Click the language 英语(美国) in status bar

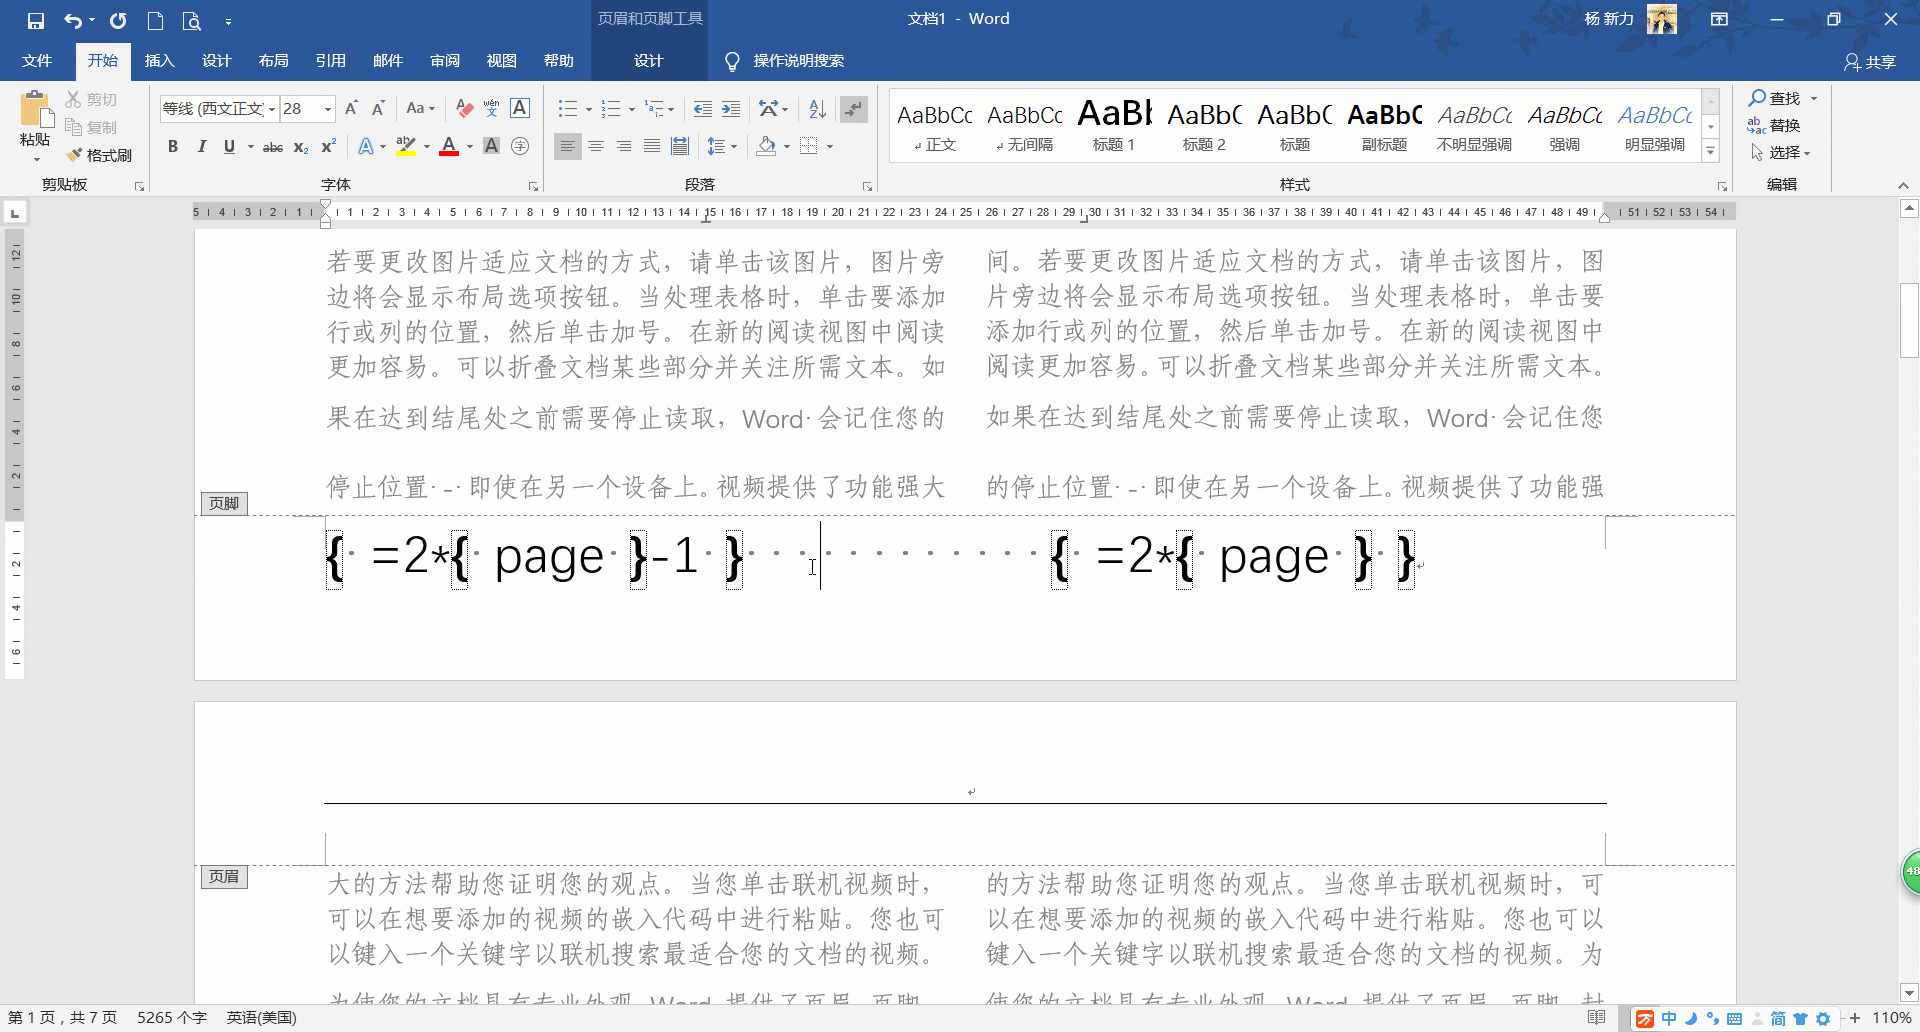tap(261, 1018)
